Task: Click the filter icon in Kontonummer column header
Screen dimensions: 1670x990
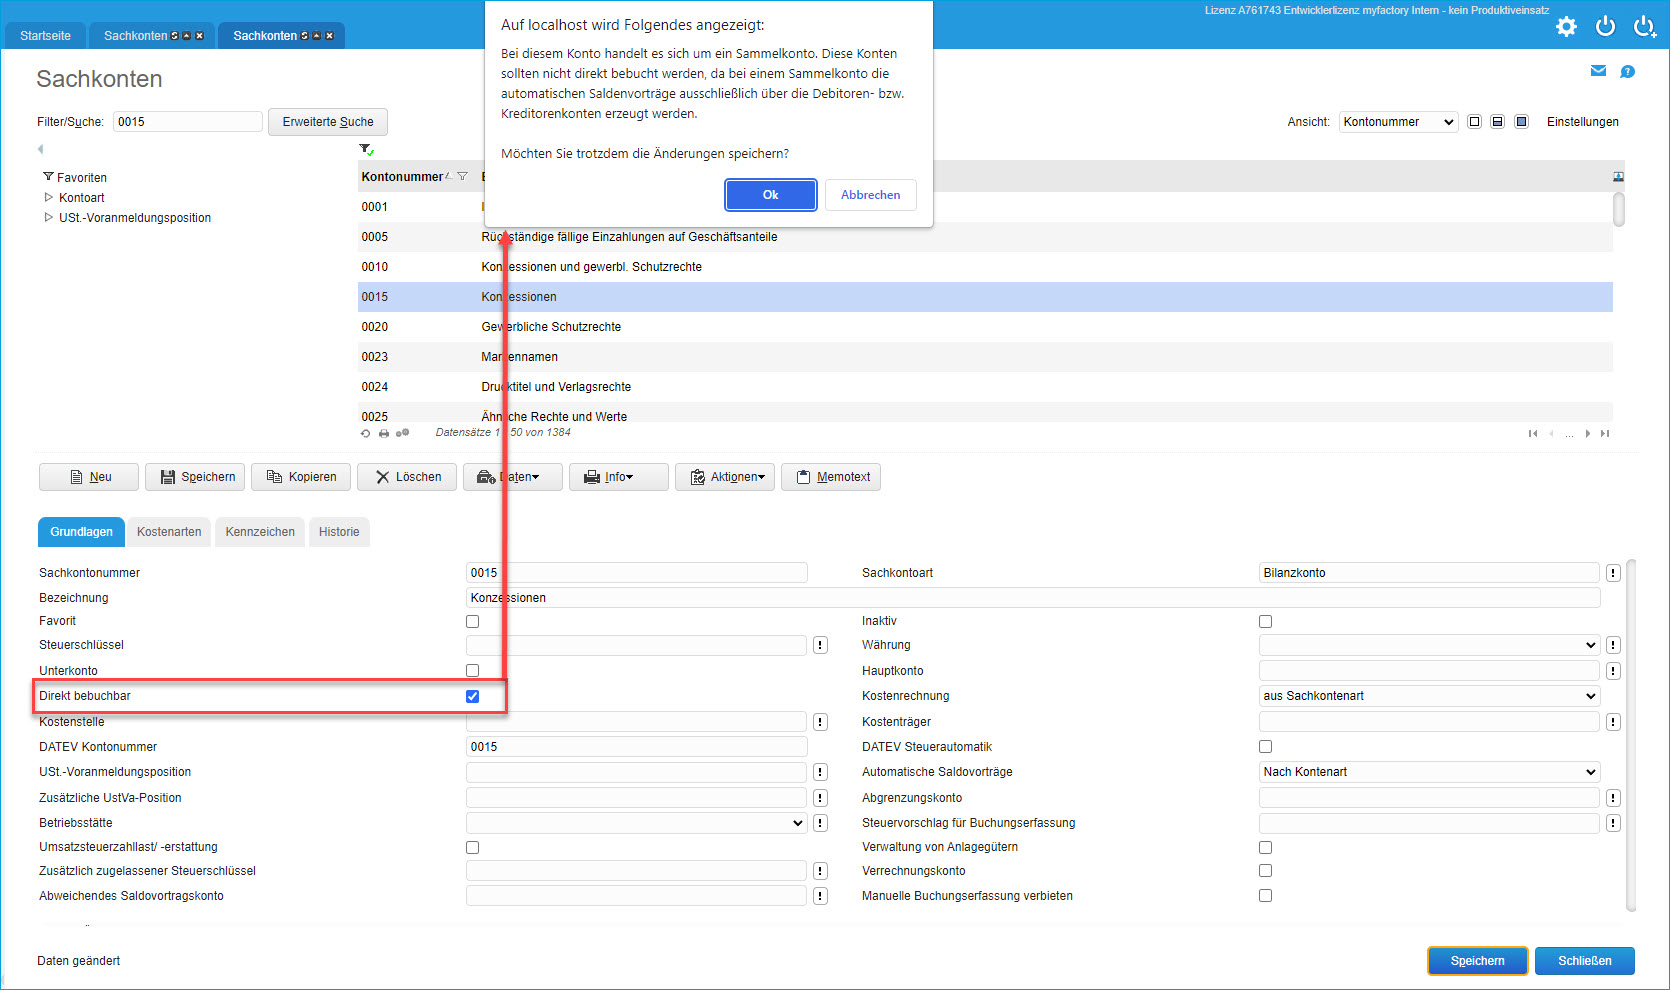Action: tap(462, 177)
